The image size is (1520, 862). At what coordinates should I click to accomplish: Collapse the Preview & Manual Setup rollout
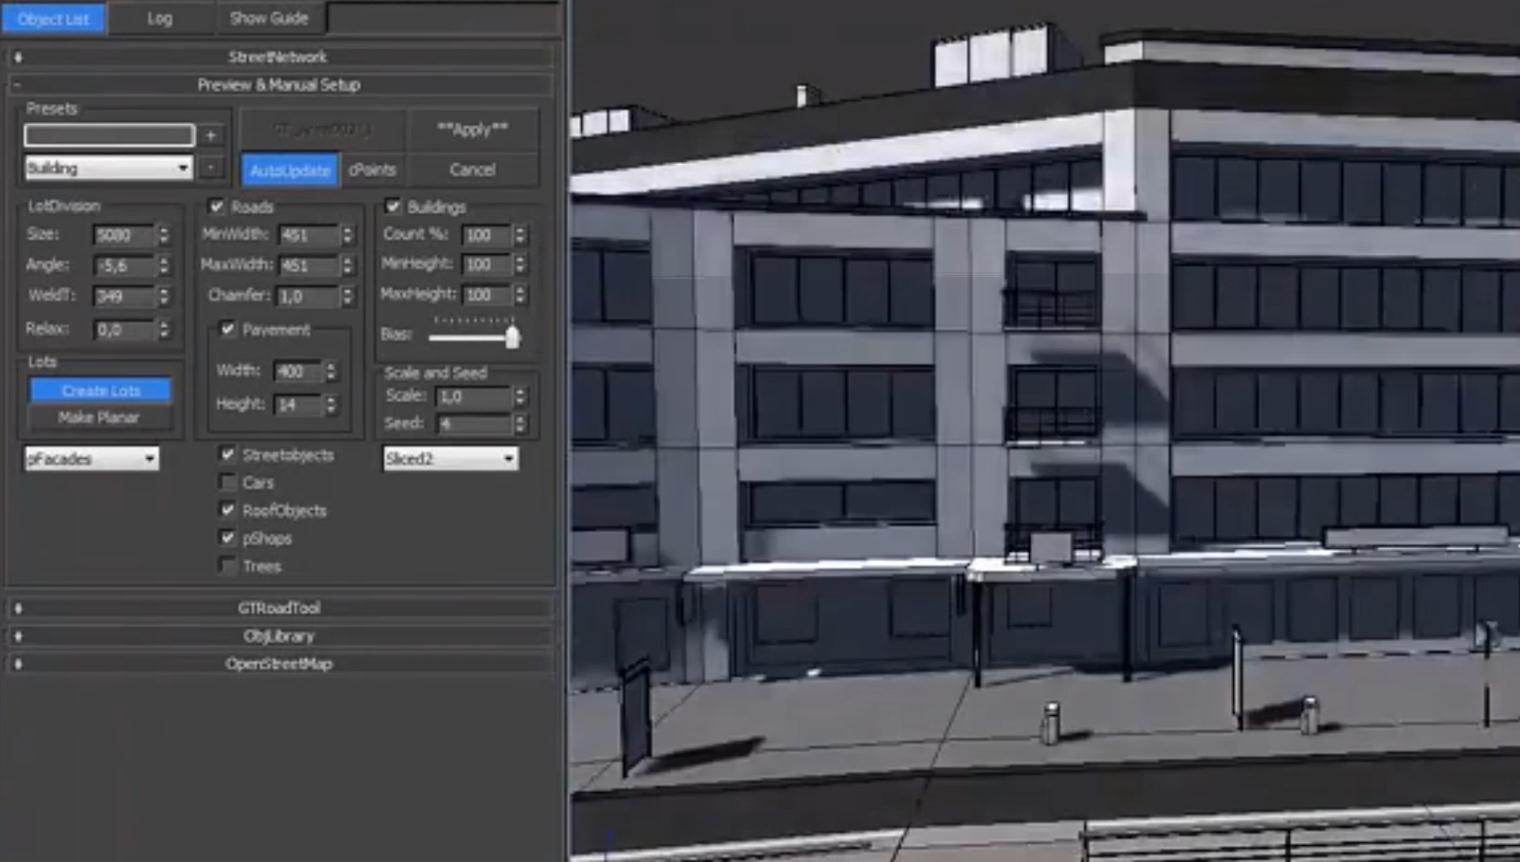point(278,85)
